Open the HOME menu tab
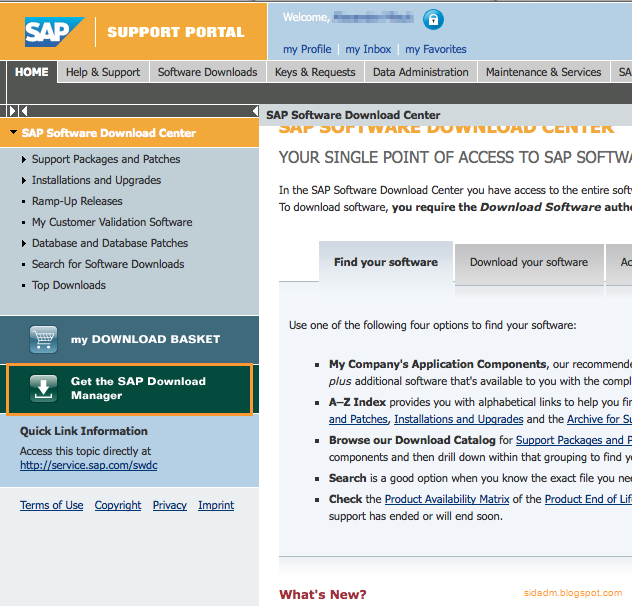The image size is (632, 606). tap(32, 72)
